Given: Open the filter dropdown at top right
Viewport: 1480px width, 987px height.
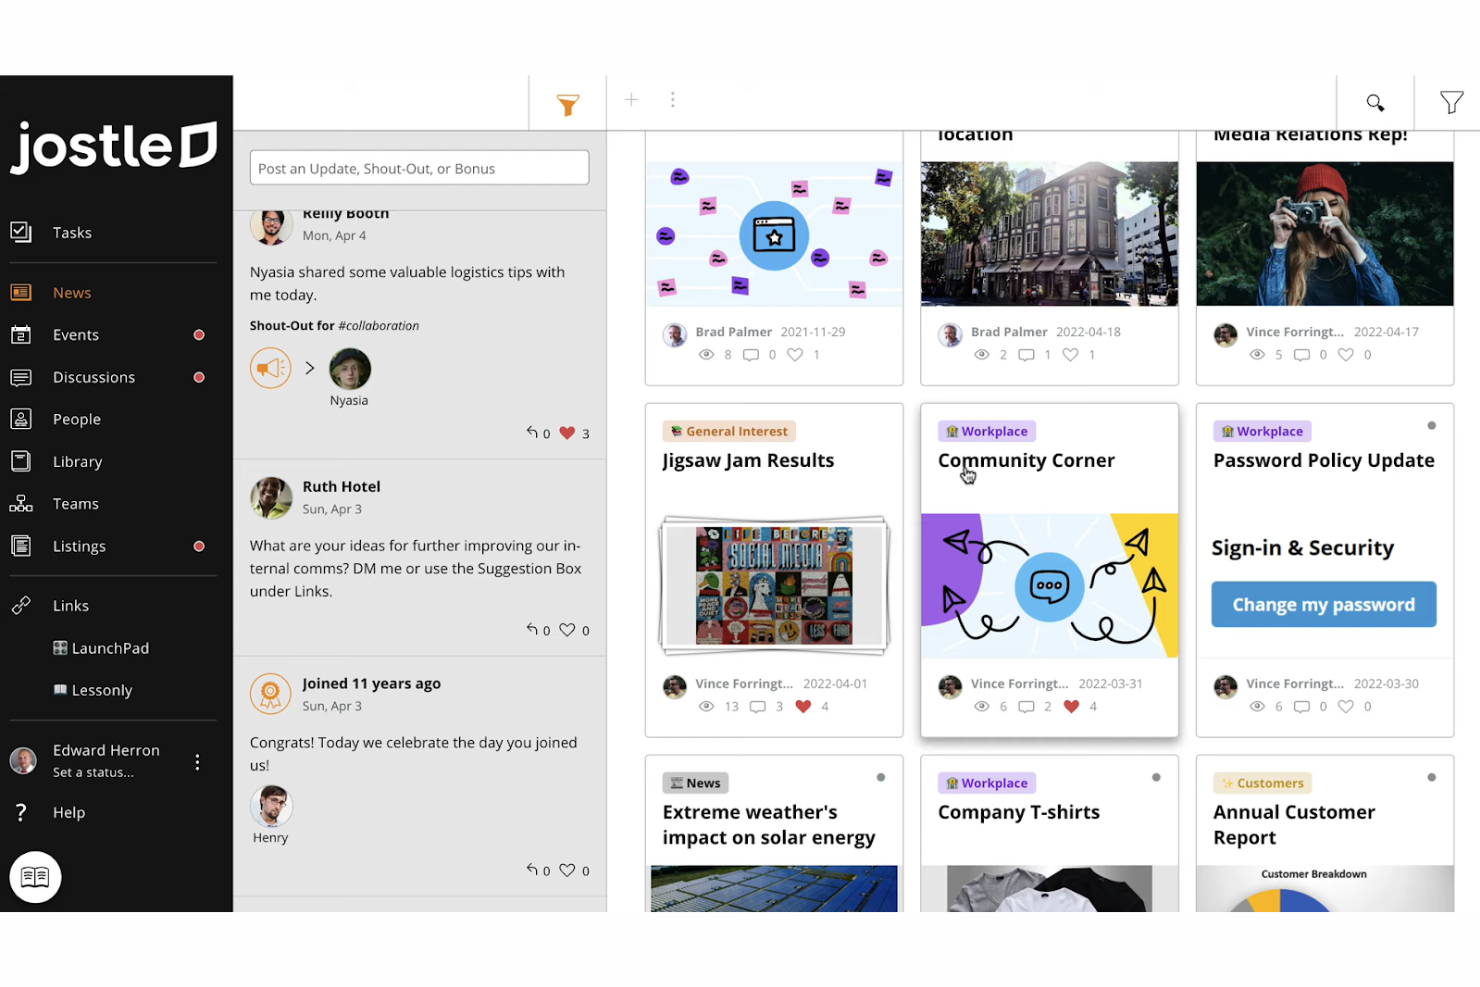Looking at the screenshot, I should point(1452,102).
